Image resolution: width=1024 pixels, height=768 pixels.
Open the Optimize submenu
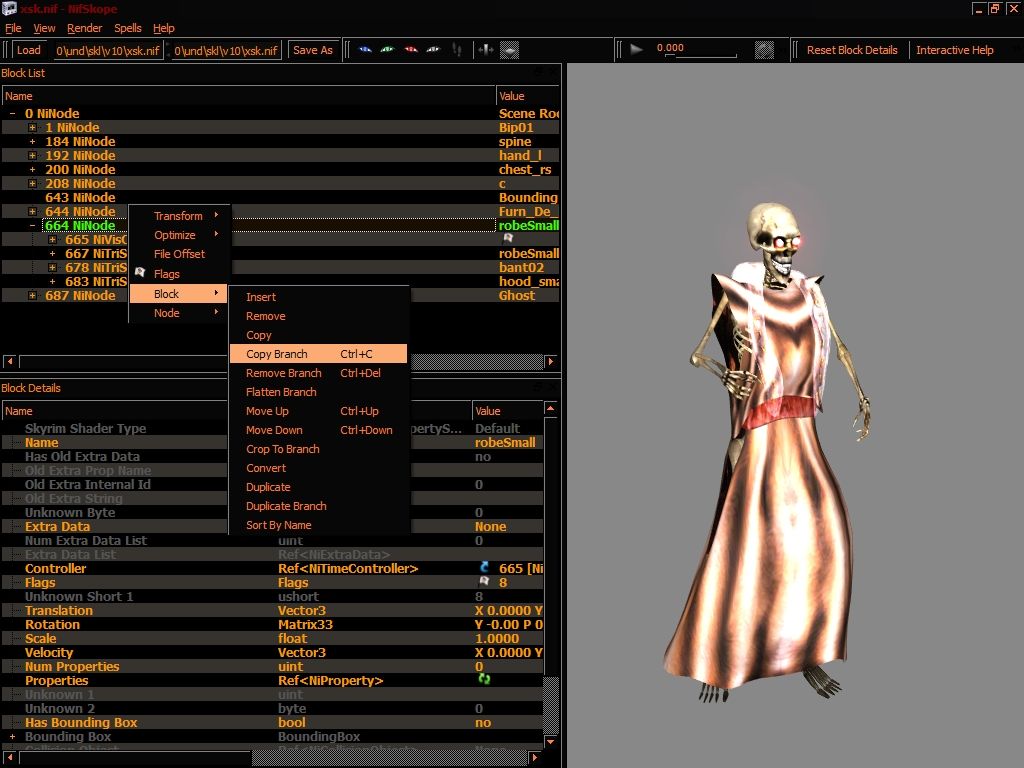(x=179, y=235)
